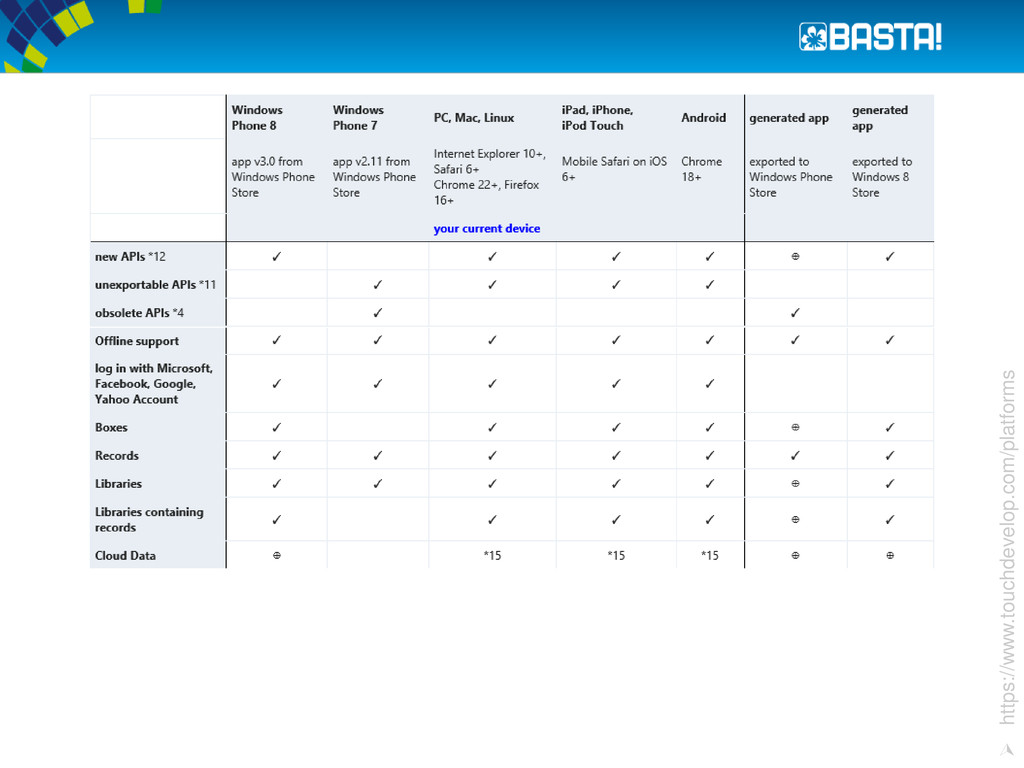
Task: Click the touchdevelop.com/platforms URL text
Action: click(x=1008, y=547)
